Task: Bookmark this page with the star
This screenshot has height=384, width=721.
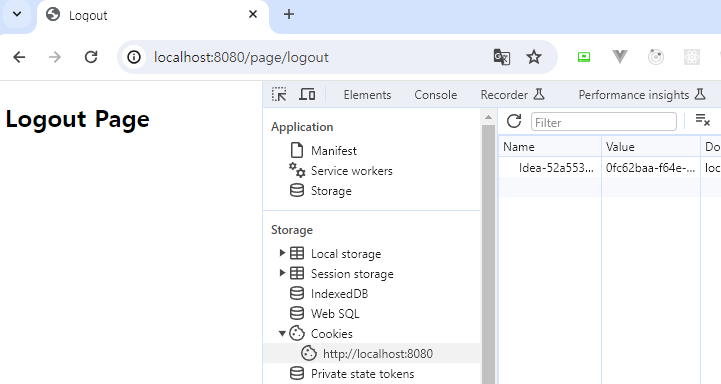Action: [x=534, y=57]
